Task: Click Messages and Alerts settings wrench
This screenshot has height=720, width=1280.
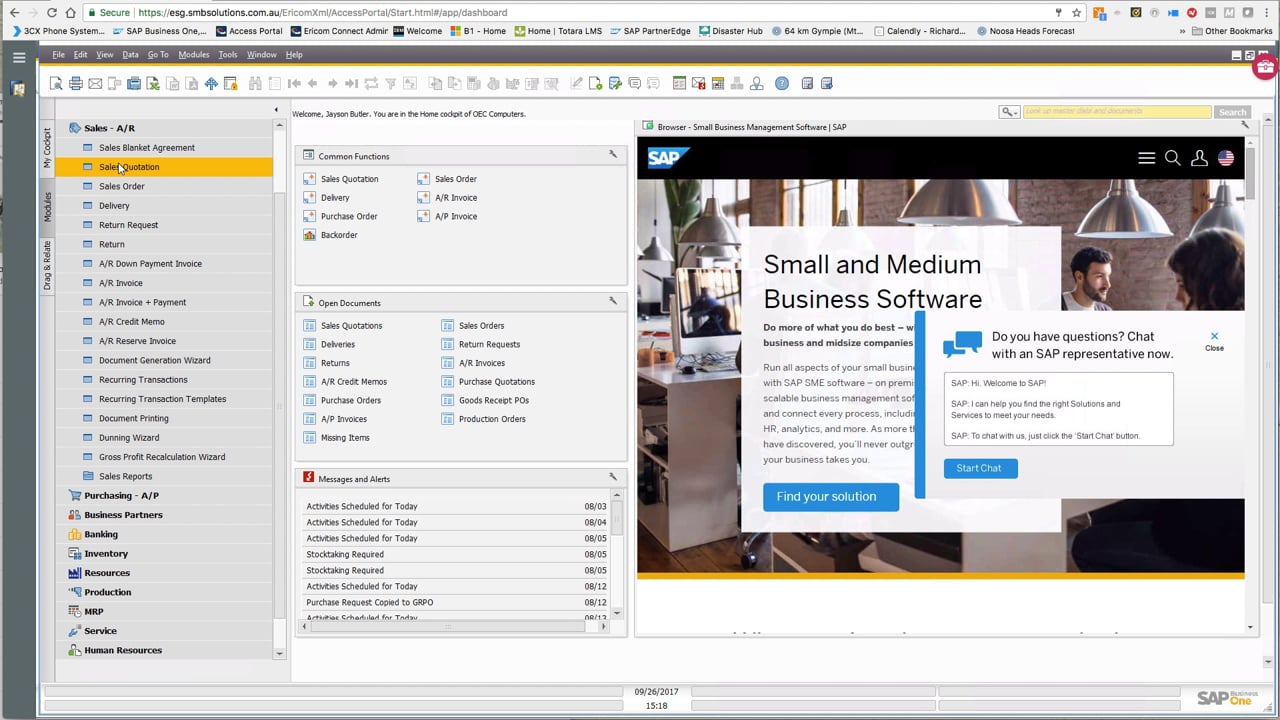Action: click(613, 477)
